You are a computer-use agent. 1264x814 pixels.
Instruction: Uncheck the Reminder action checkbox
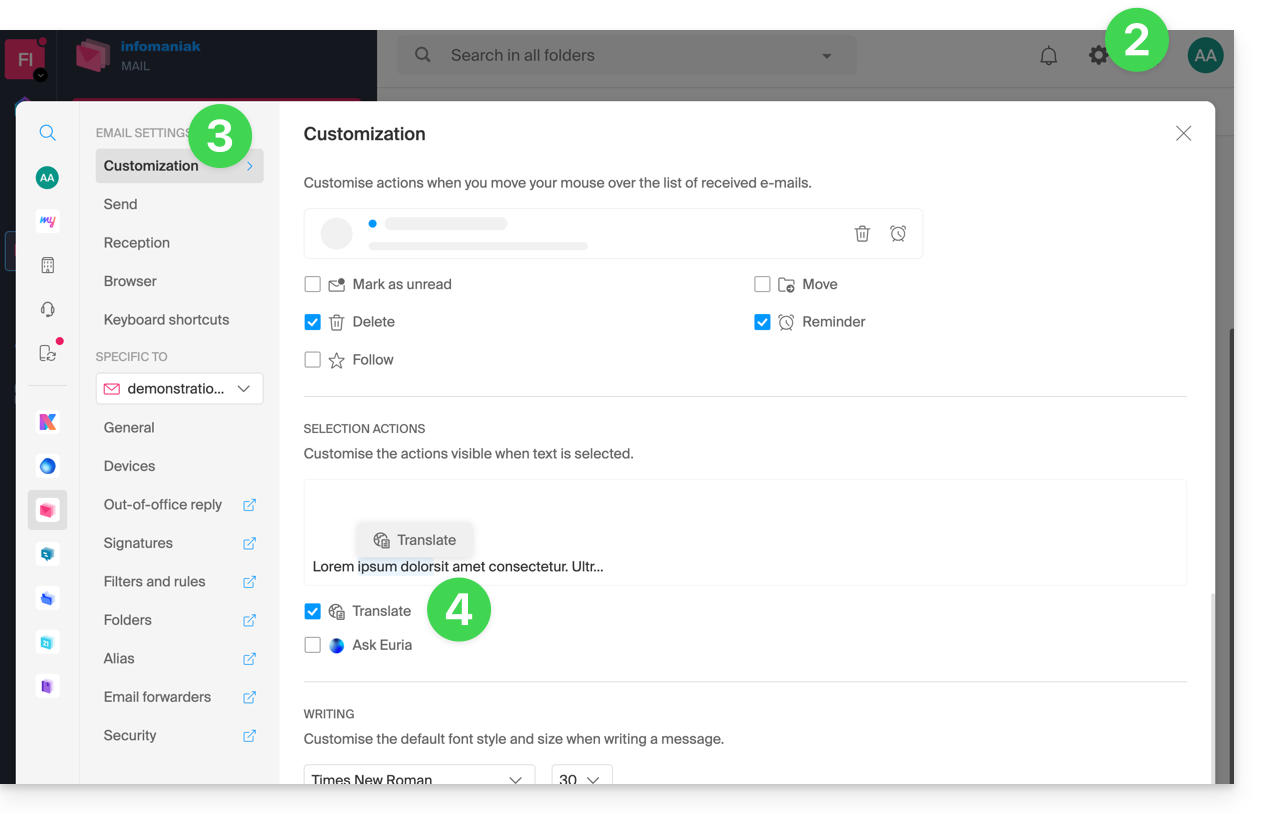[x=762, y=322]
